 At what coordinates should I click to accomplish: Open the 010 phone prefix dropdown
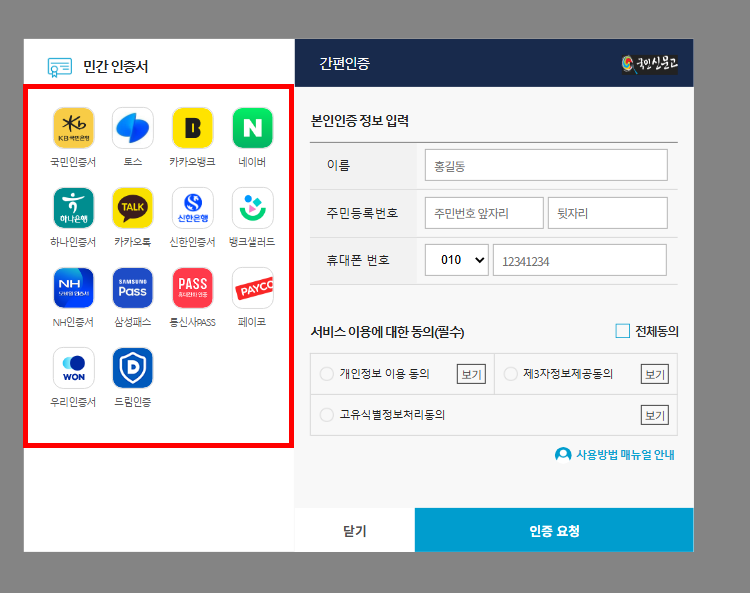(457, 260)
